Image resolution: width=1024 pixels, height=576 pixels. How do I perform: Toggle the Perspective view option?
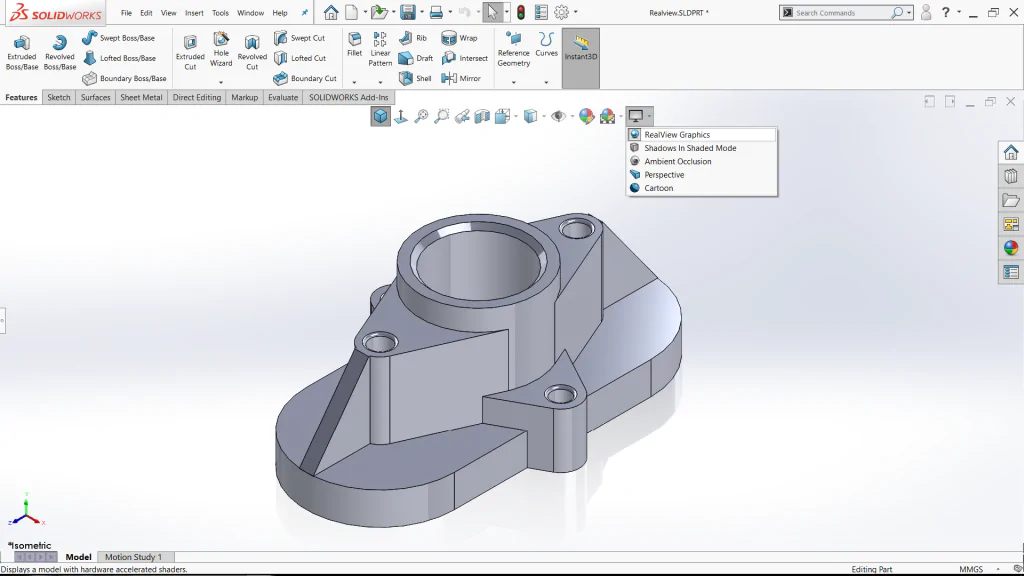coord(702,175)
